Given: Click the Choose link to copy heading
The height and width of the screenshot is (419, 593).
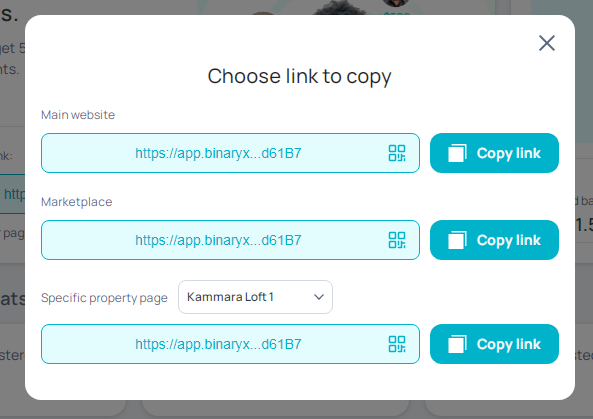Looking at the screenshot, I should [x=299, y=77].
